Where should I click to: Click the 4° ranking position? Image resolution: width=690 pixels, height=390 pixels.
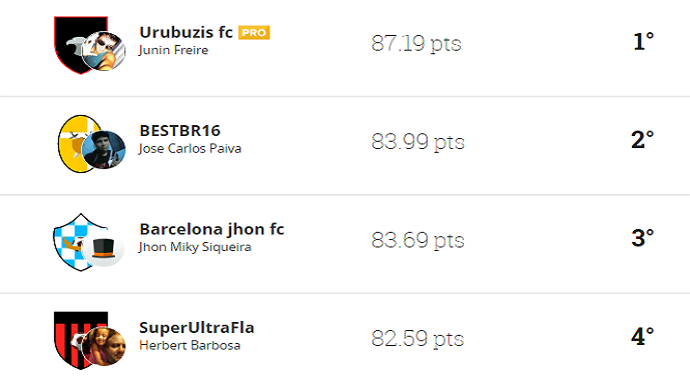(x=642, y=337)
